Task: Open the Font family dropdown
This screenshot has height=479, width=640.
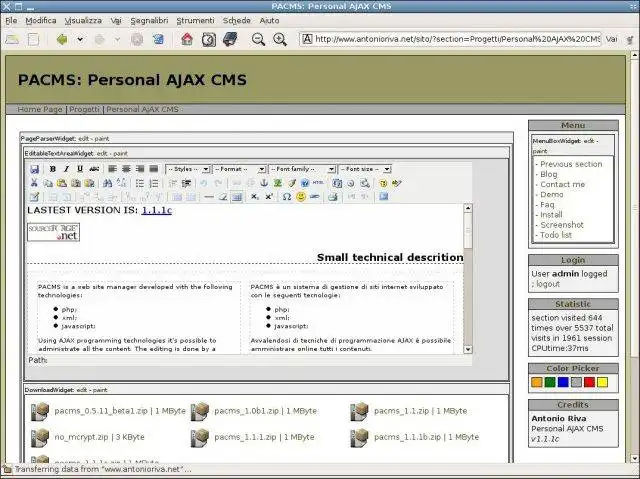Action: point(302,169)
